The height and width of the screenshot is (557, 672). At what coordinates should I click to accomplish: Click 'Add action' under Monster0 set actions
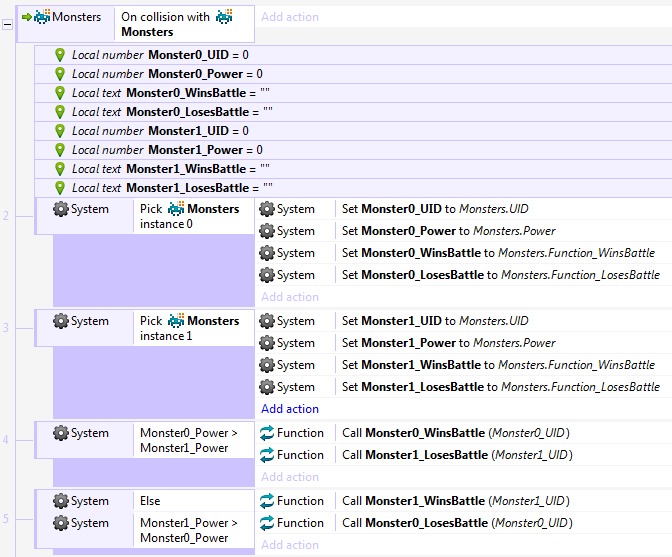[x=290, y=297]
